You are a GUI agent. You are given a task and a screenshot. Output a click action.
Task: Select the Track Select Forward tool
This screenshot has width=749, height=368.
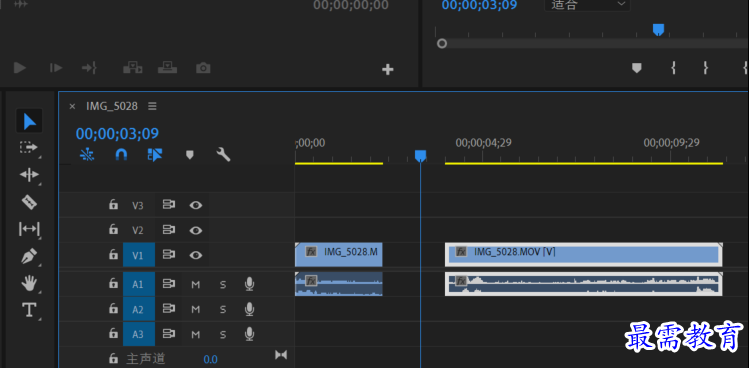[29, 147]
